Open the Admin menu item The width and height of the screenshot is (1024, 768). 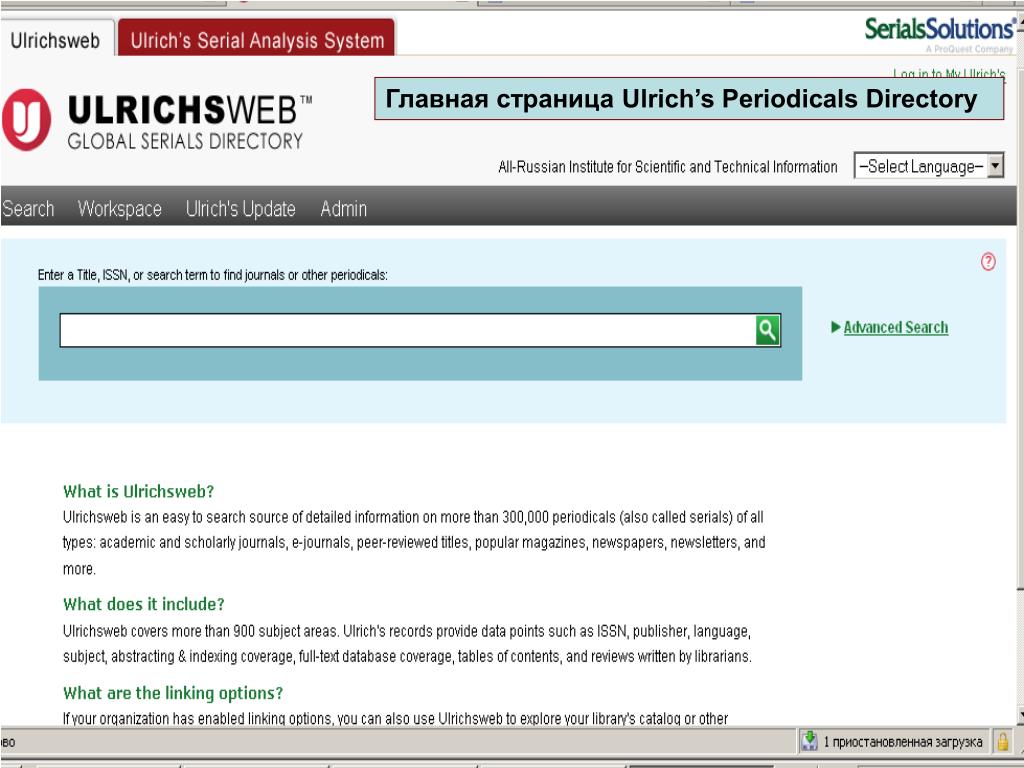344,208
